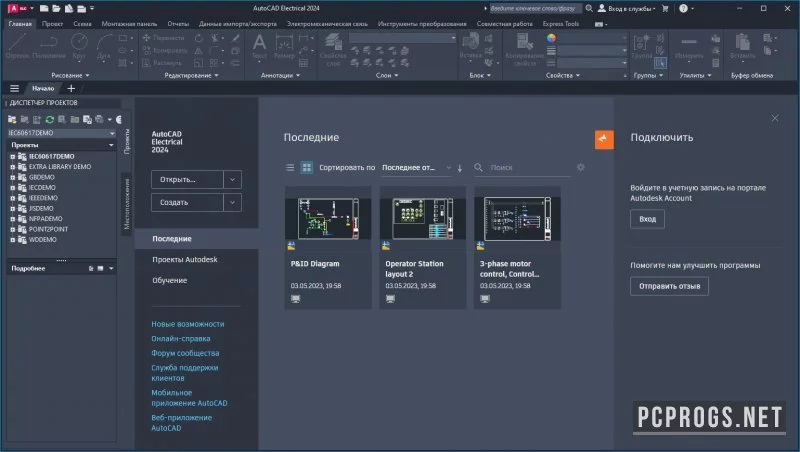Open the Новые возможности link
This screenshot has height=452, width=800.
[188, 324]
